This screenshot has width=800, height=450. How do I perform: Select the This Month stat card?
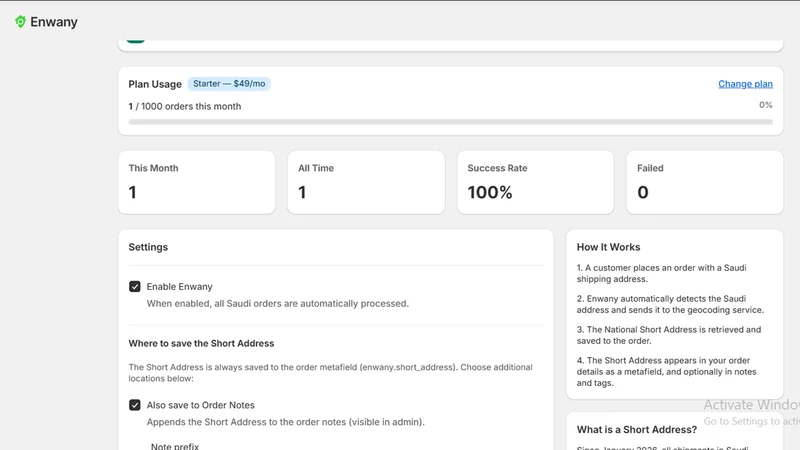(196, 182)
